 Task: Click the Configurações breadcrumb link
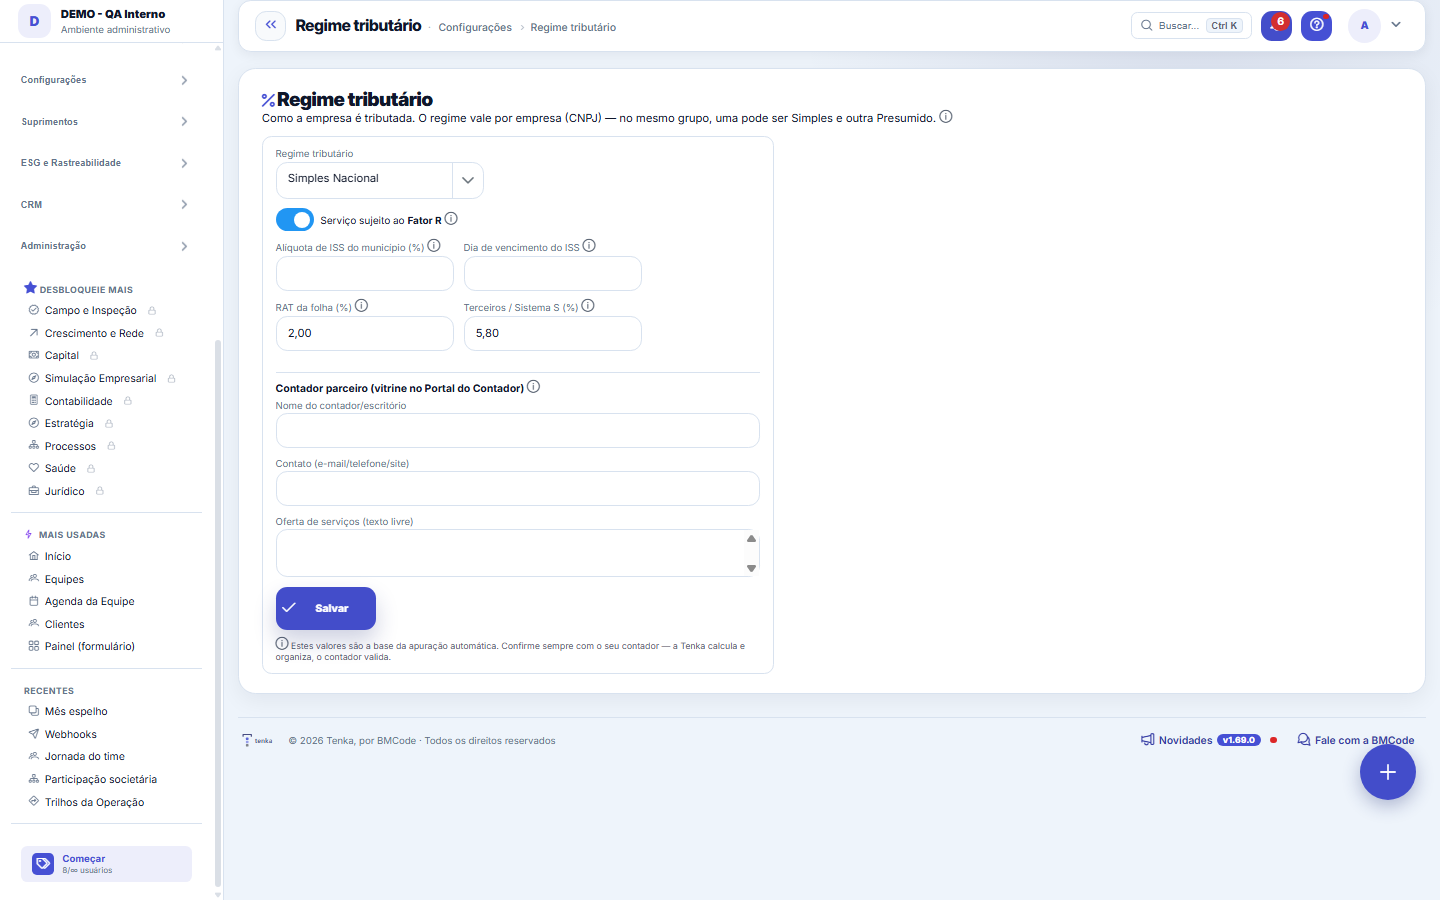click(475, 27)
